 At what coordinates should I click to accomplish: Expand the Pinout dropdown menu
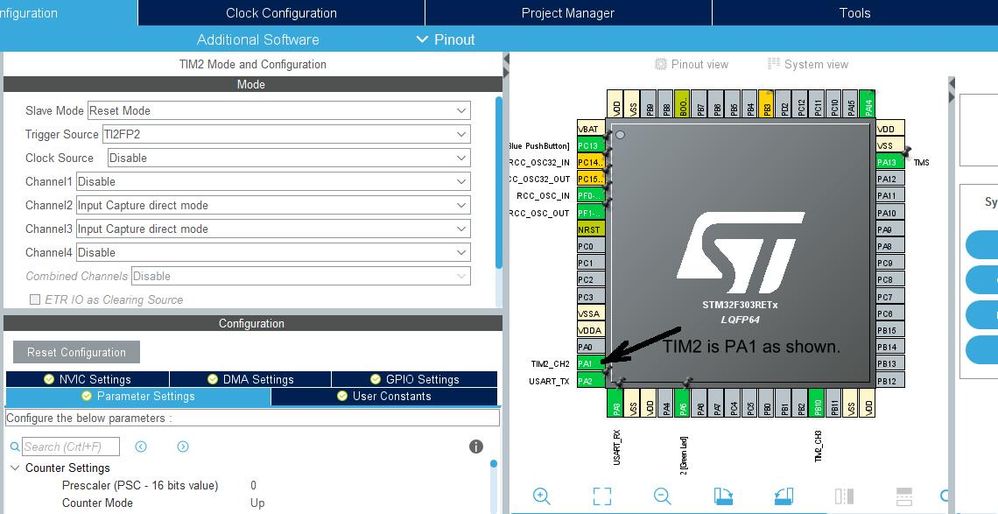click(446, 39)
